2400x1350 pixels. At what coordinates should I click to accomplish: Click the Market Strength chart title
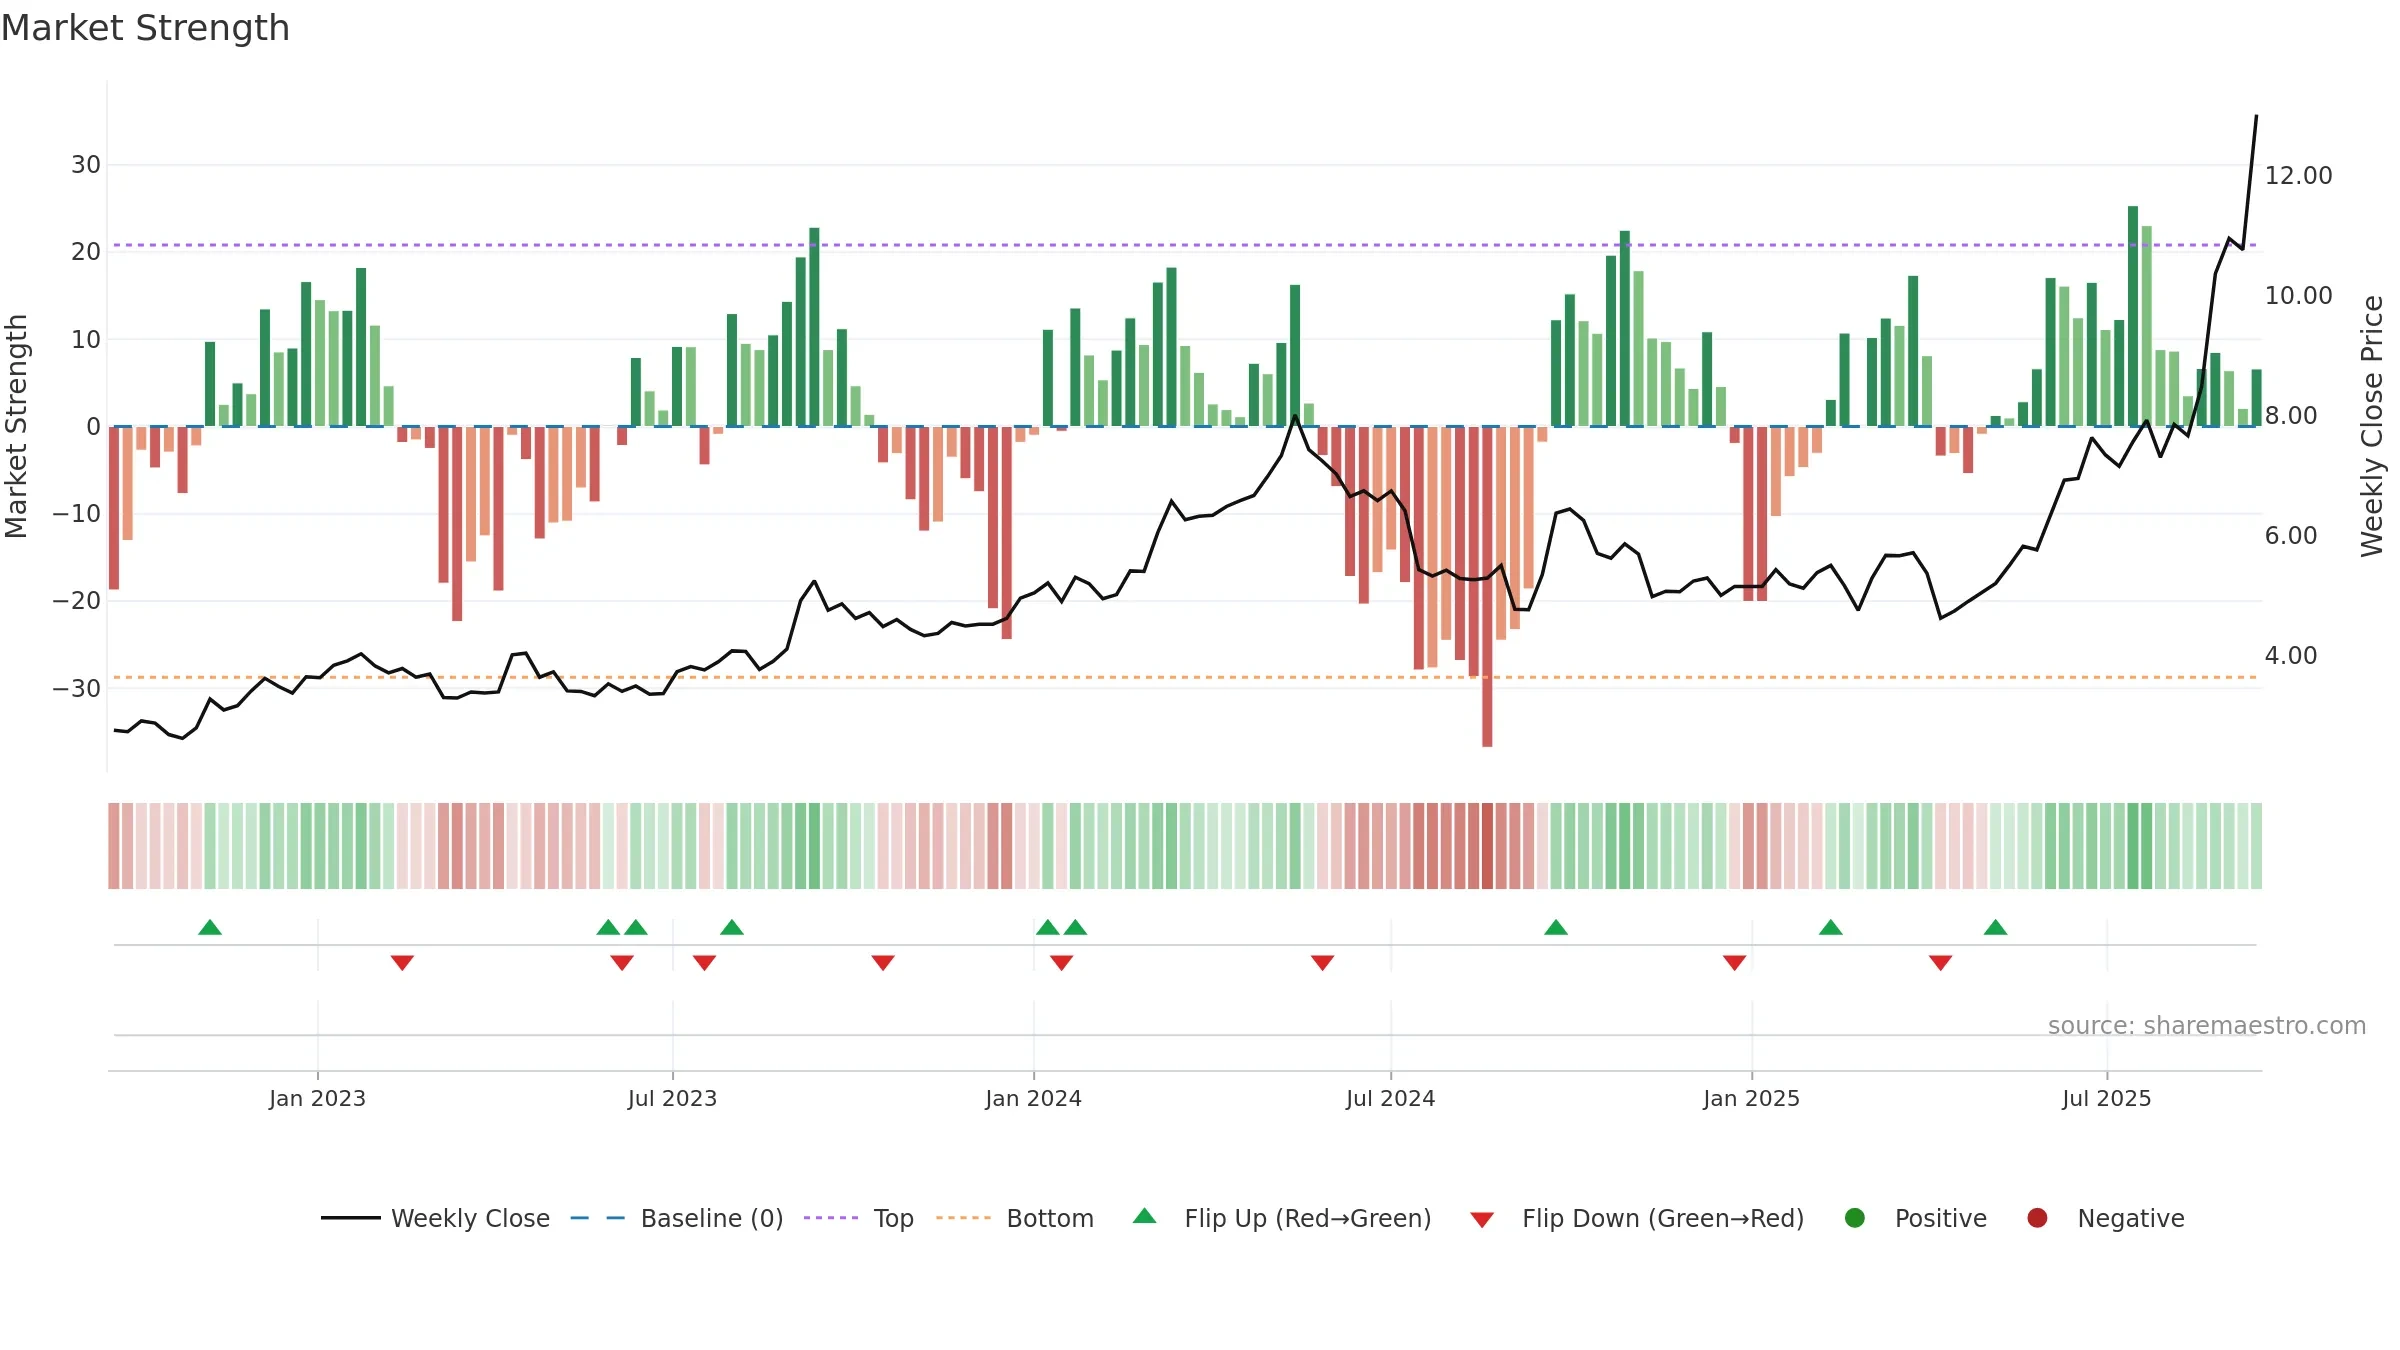[145, 28]
